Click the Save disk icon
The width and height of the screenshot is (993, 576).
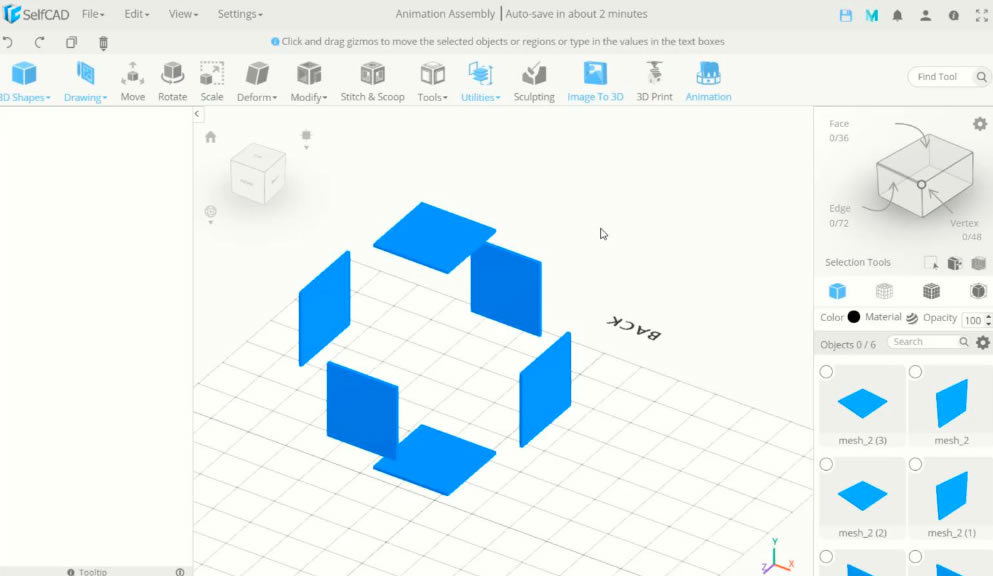pyautogui.click(x=845, y=16)
